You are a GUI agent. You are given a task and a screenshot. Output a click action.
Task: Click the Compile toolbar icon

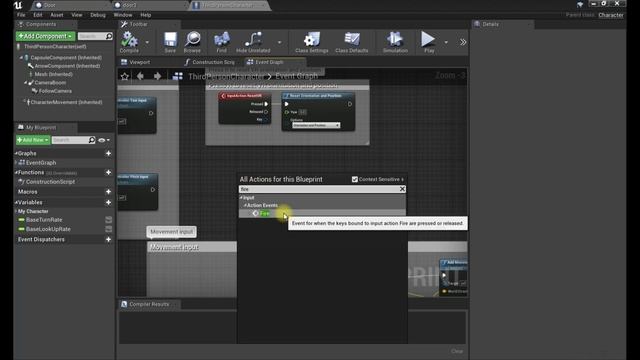(129, 42)
